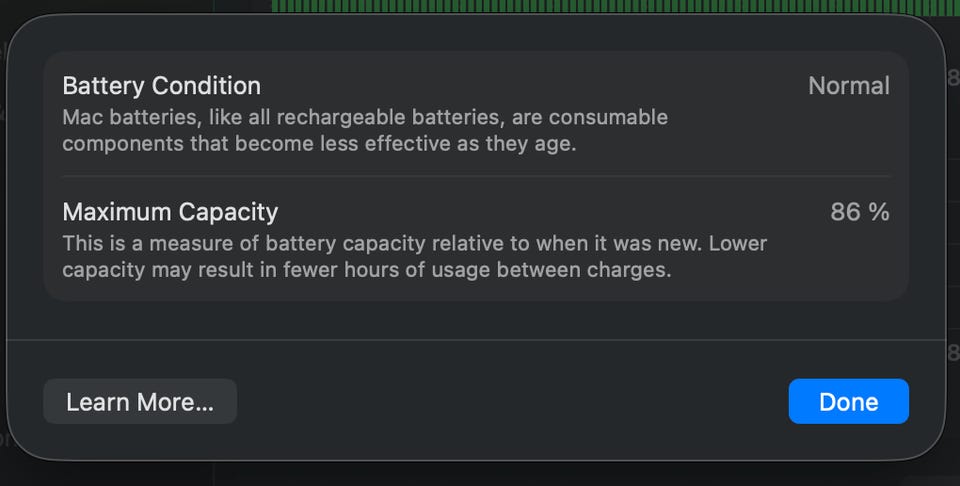Click the horizontal separator above the buttons
This screenshot has width=960, height=486.
click(476, 339)
